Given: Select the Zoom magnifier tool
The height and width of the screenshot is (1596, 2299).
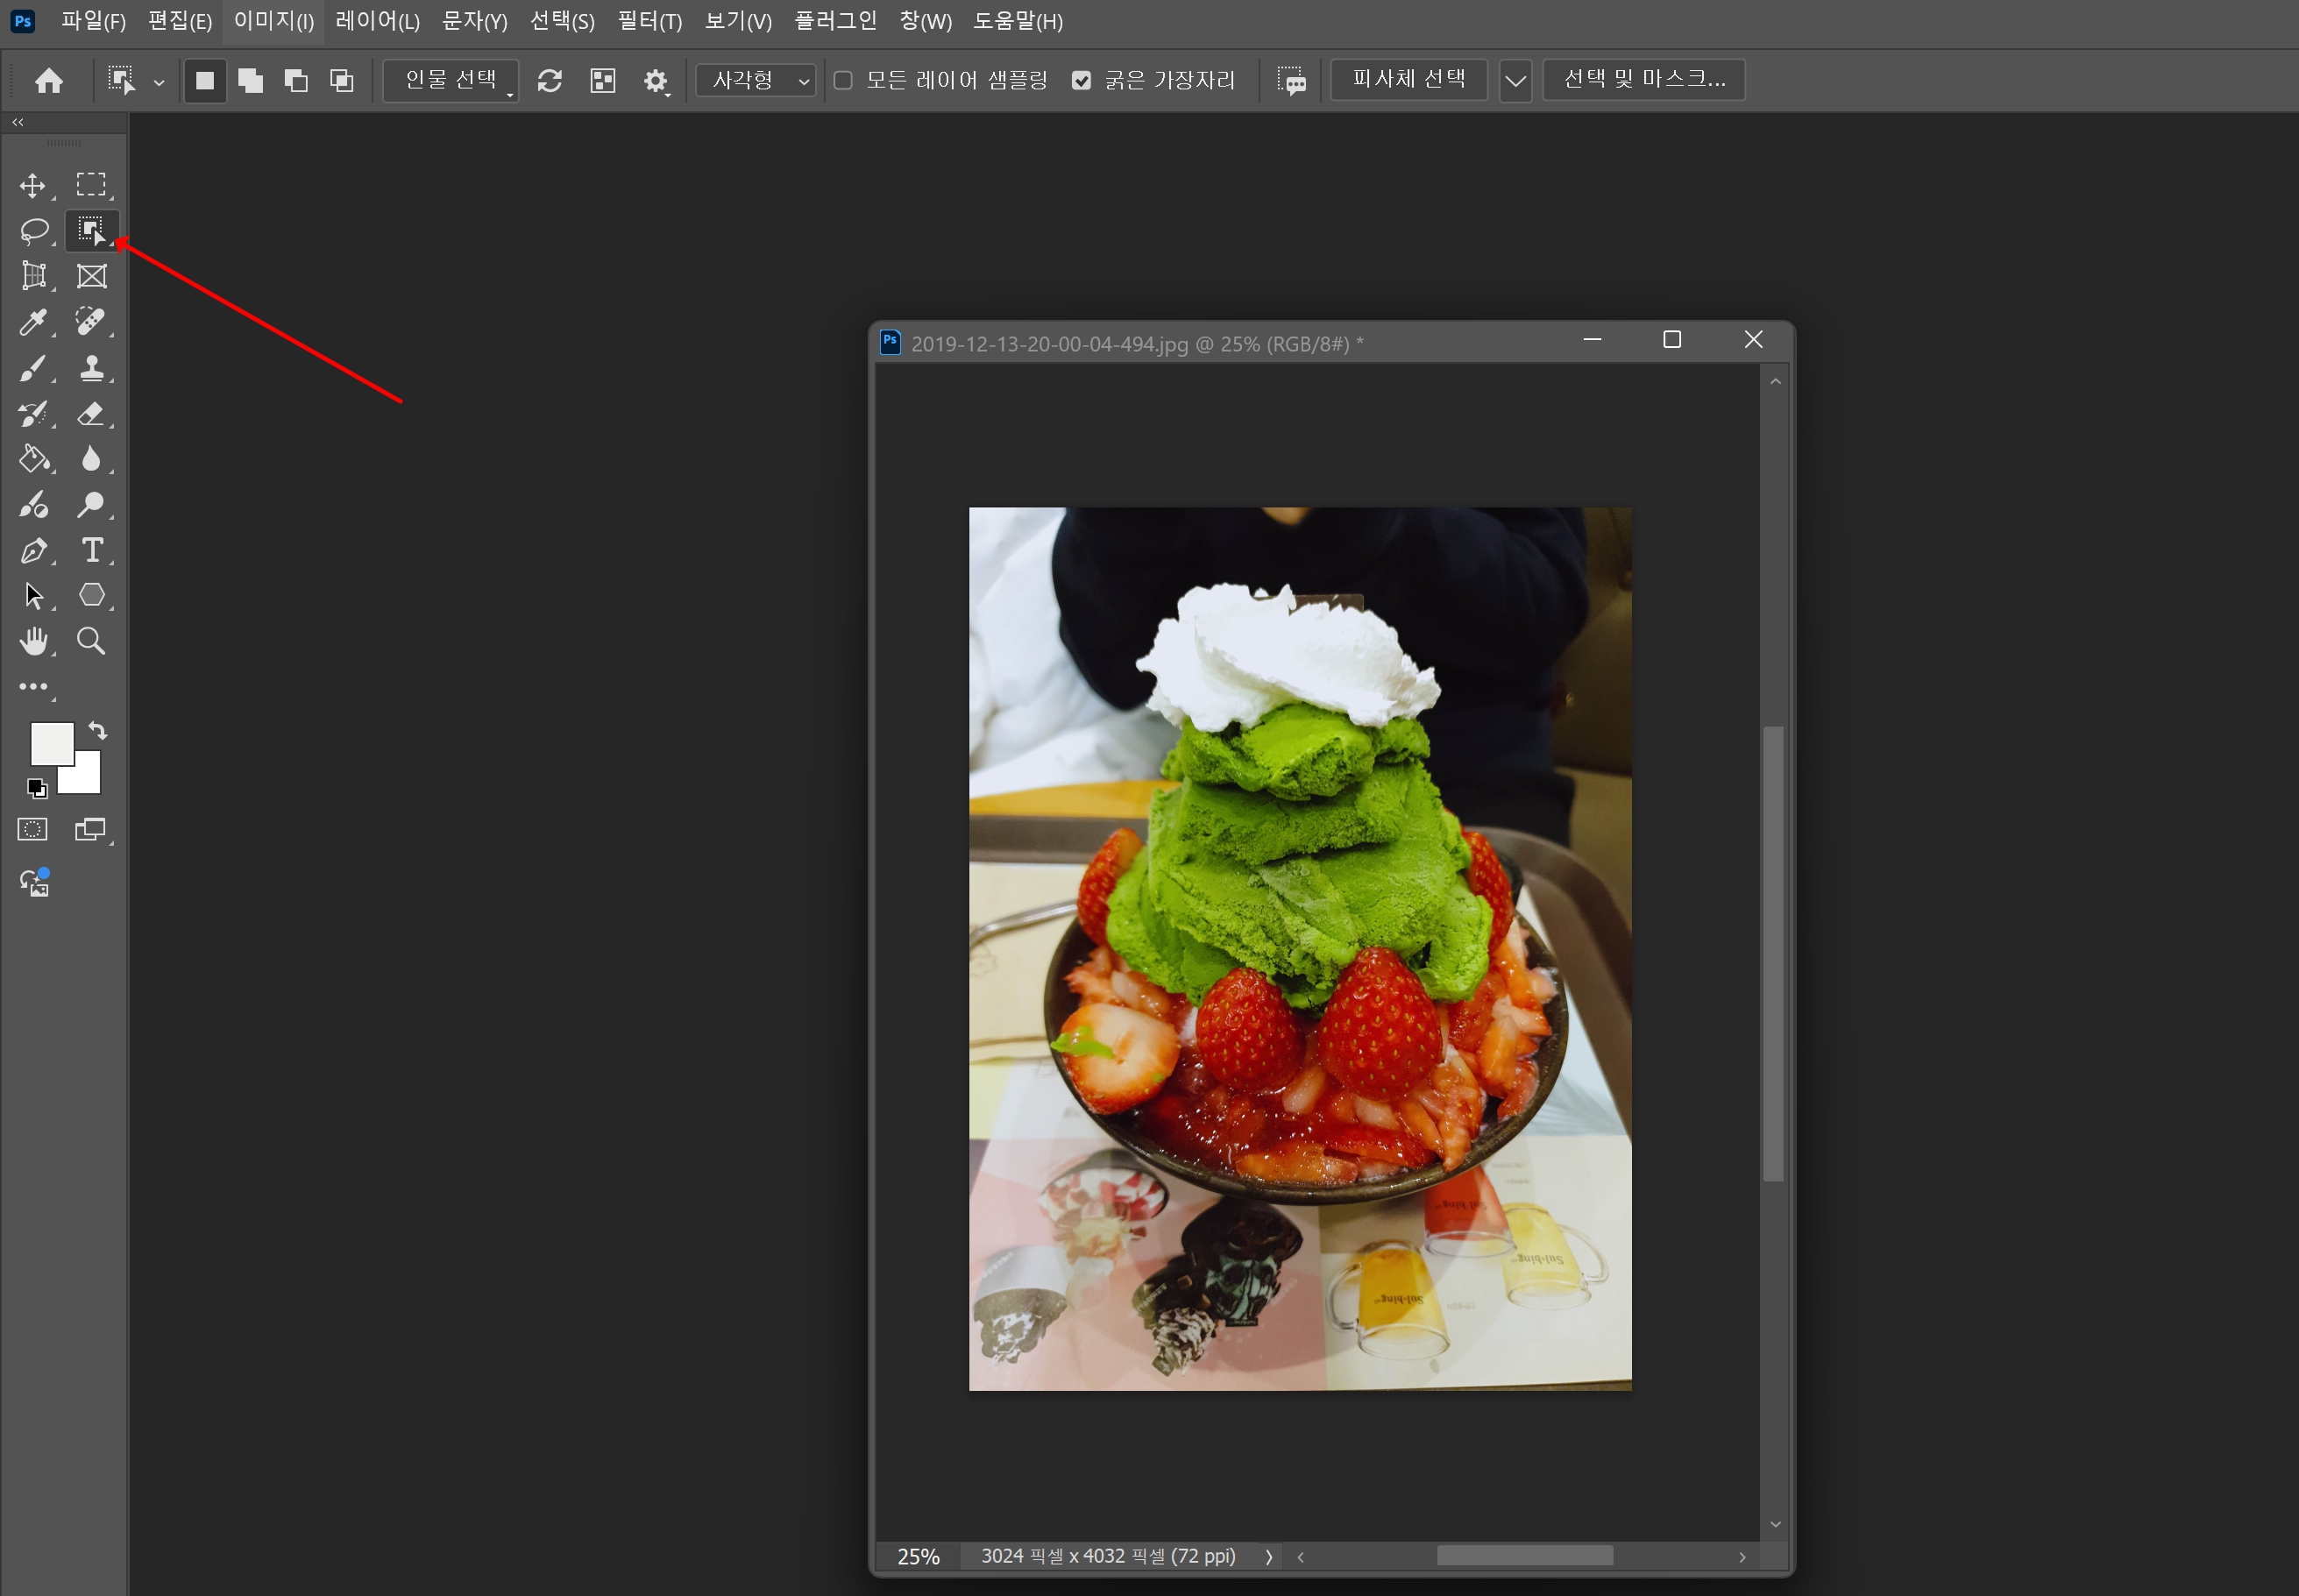Looking at the screenshot, I should tap(91, 641).
